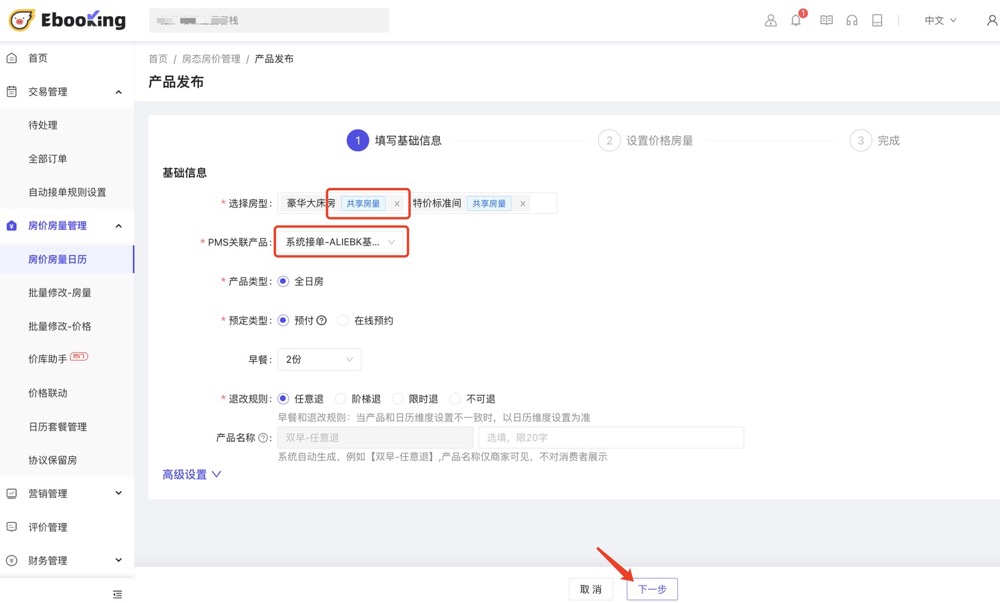Collapse sidebar using the bottom menu icon
1000x603 pixels.
pyautogui.click(x=117, y=594)
